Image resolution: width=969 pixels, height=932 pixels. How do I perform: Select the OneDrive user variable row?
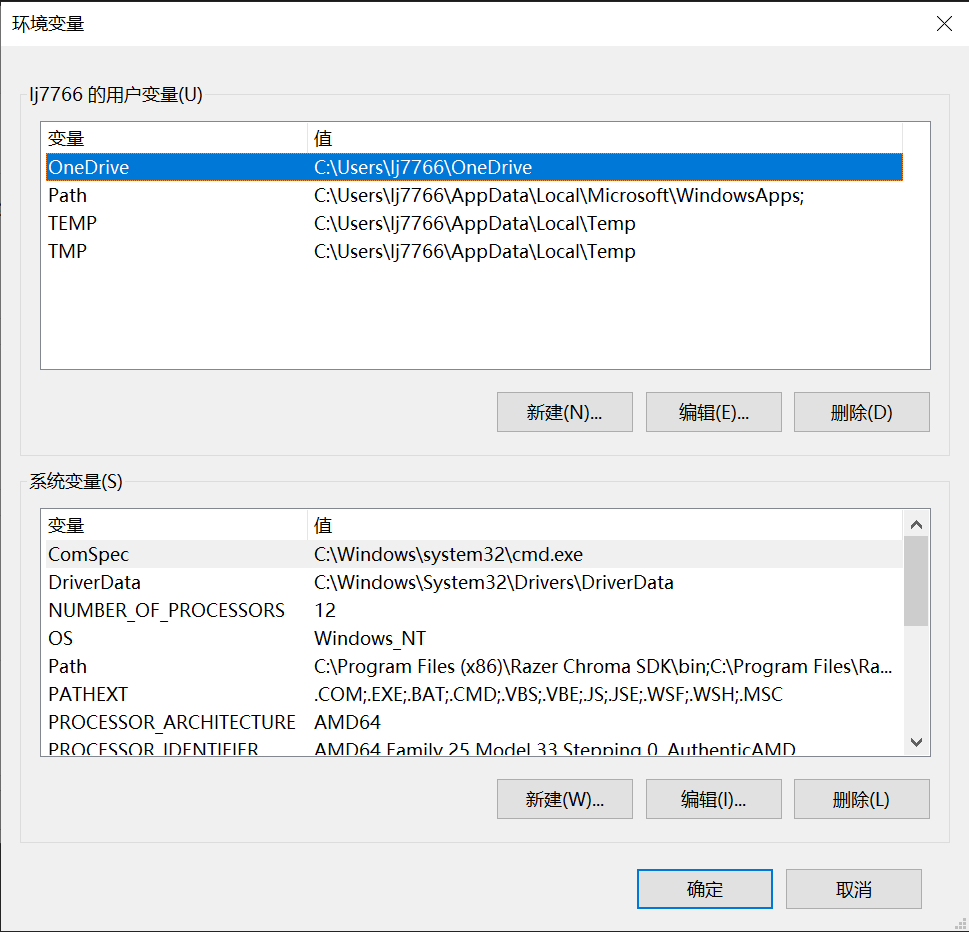[89, 168]
